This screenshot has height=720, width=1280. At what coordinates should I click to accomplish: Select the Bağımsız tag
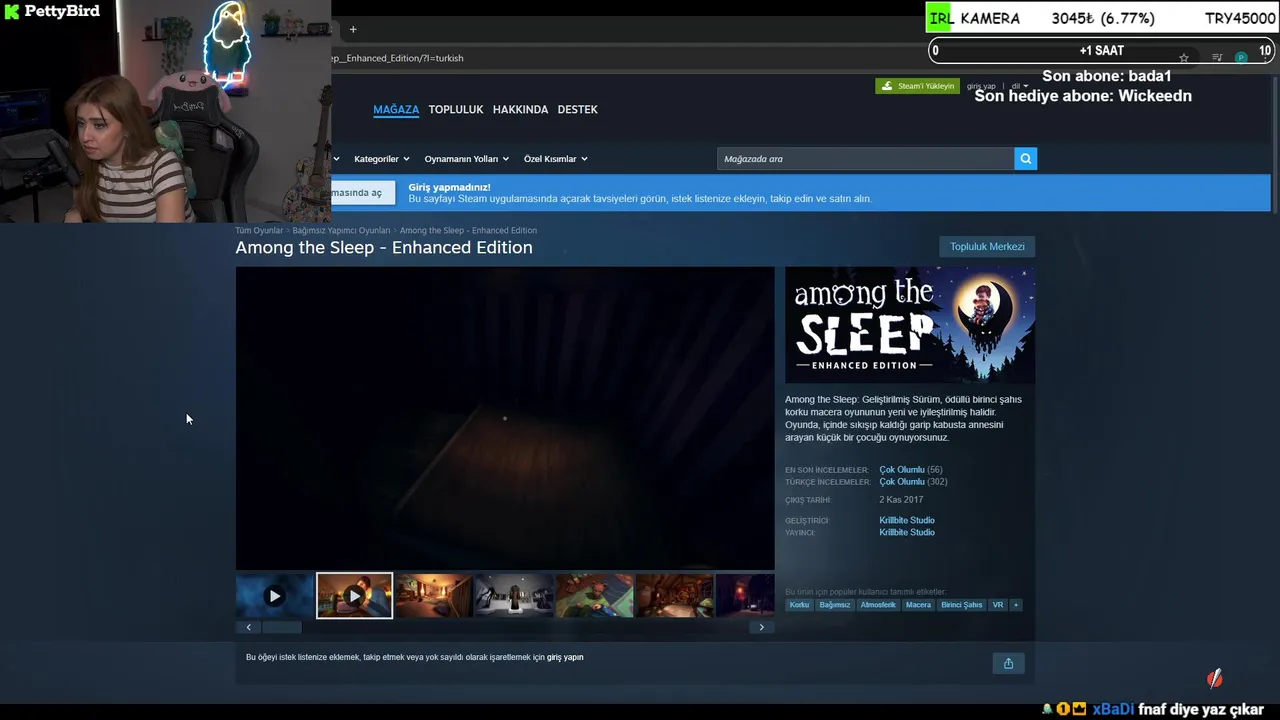(834, 605)
